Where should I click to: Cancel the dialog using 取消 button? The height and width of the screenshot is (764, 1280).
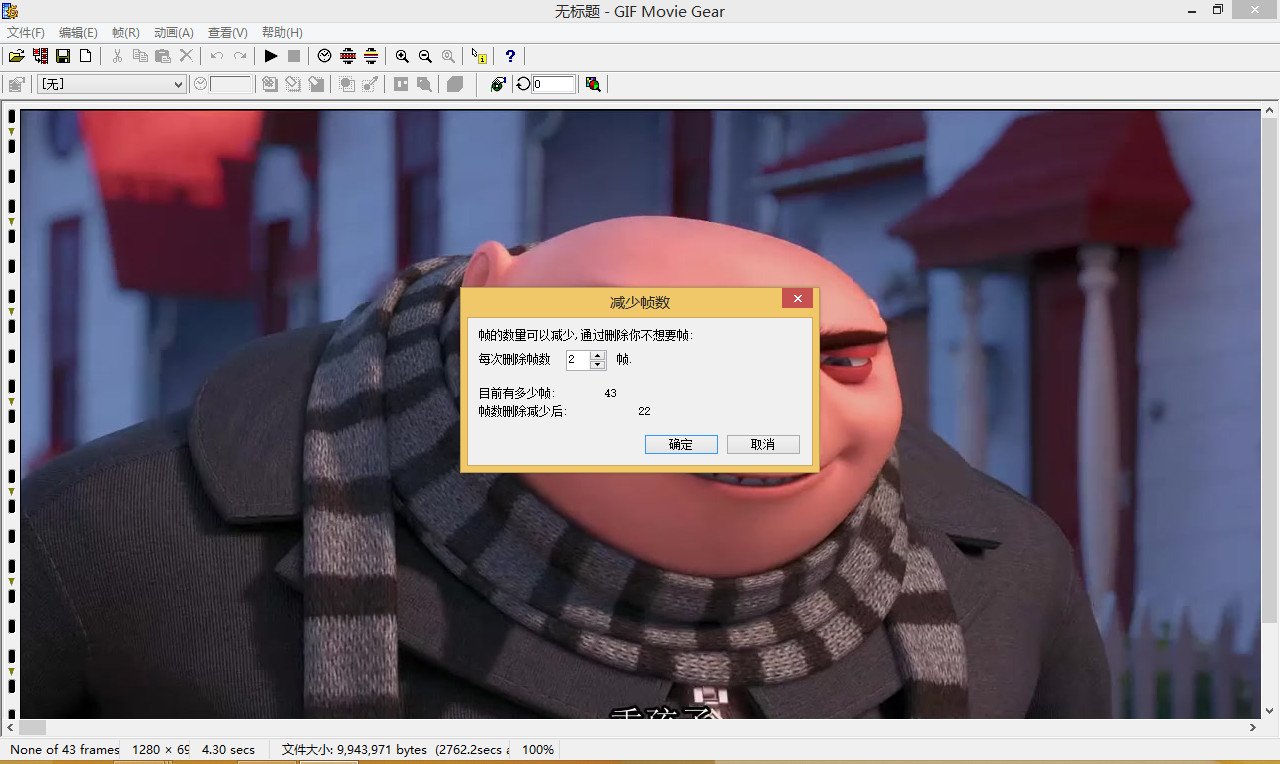pos(763,444)
